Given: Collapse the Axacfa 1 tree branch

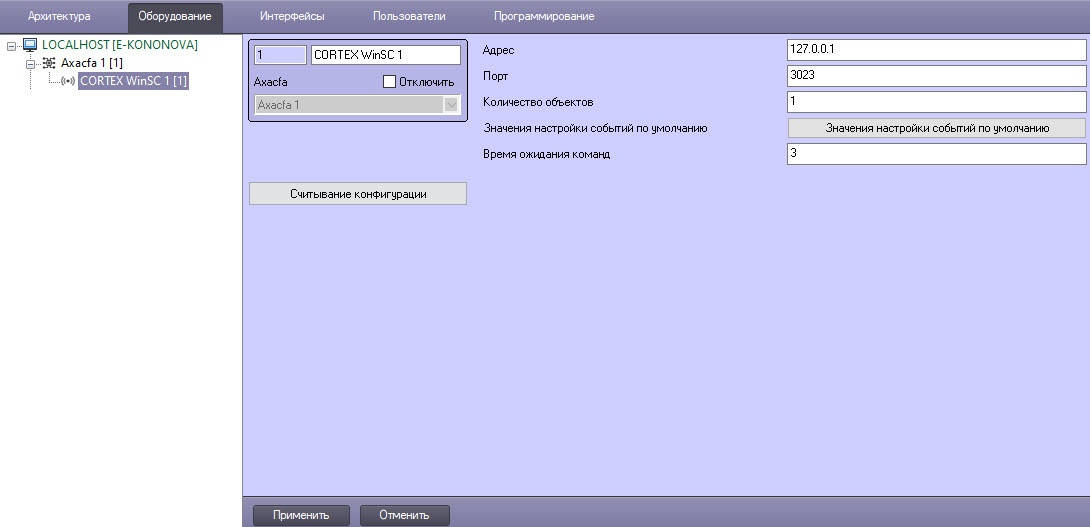Looking at the screenshot, I should (x=30, y=63).
